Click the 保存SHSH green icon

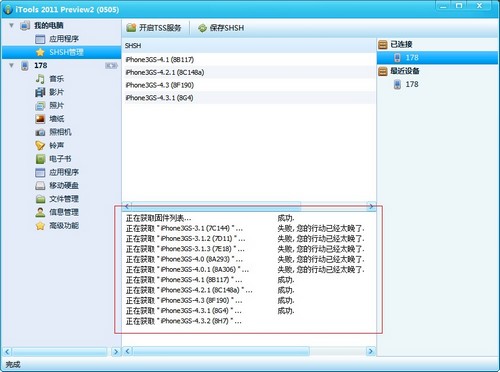click(x=202, y=28)
